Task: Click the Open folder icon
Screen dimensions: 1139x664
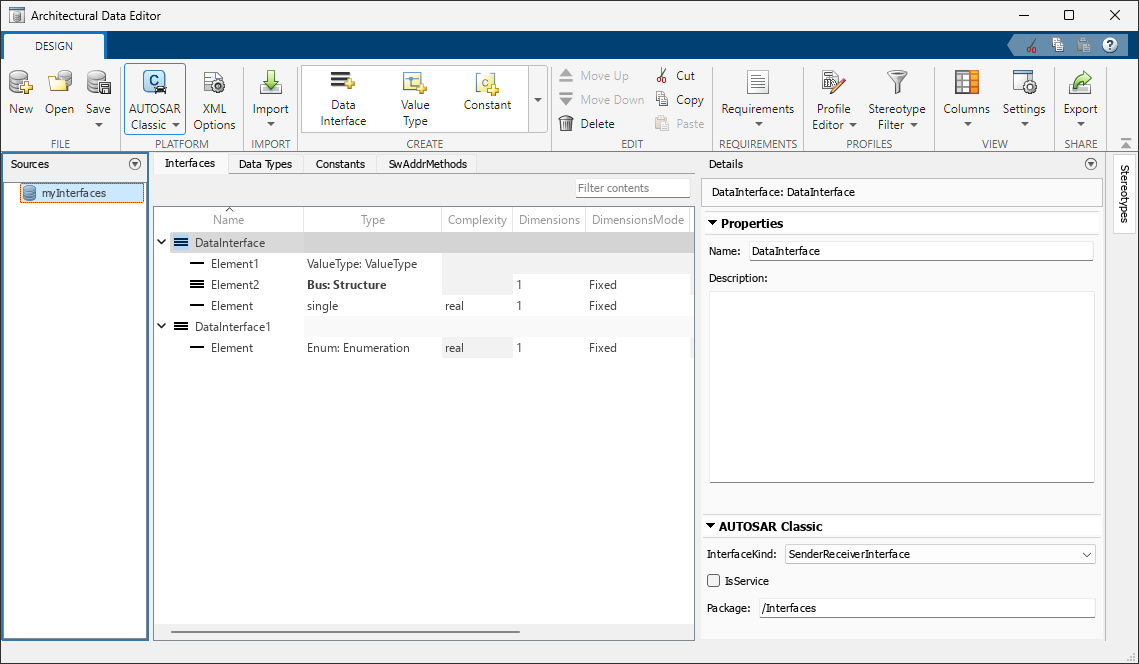Action: [x=59, y=84]
